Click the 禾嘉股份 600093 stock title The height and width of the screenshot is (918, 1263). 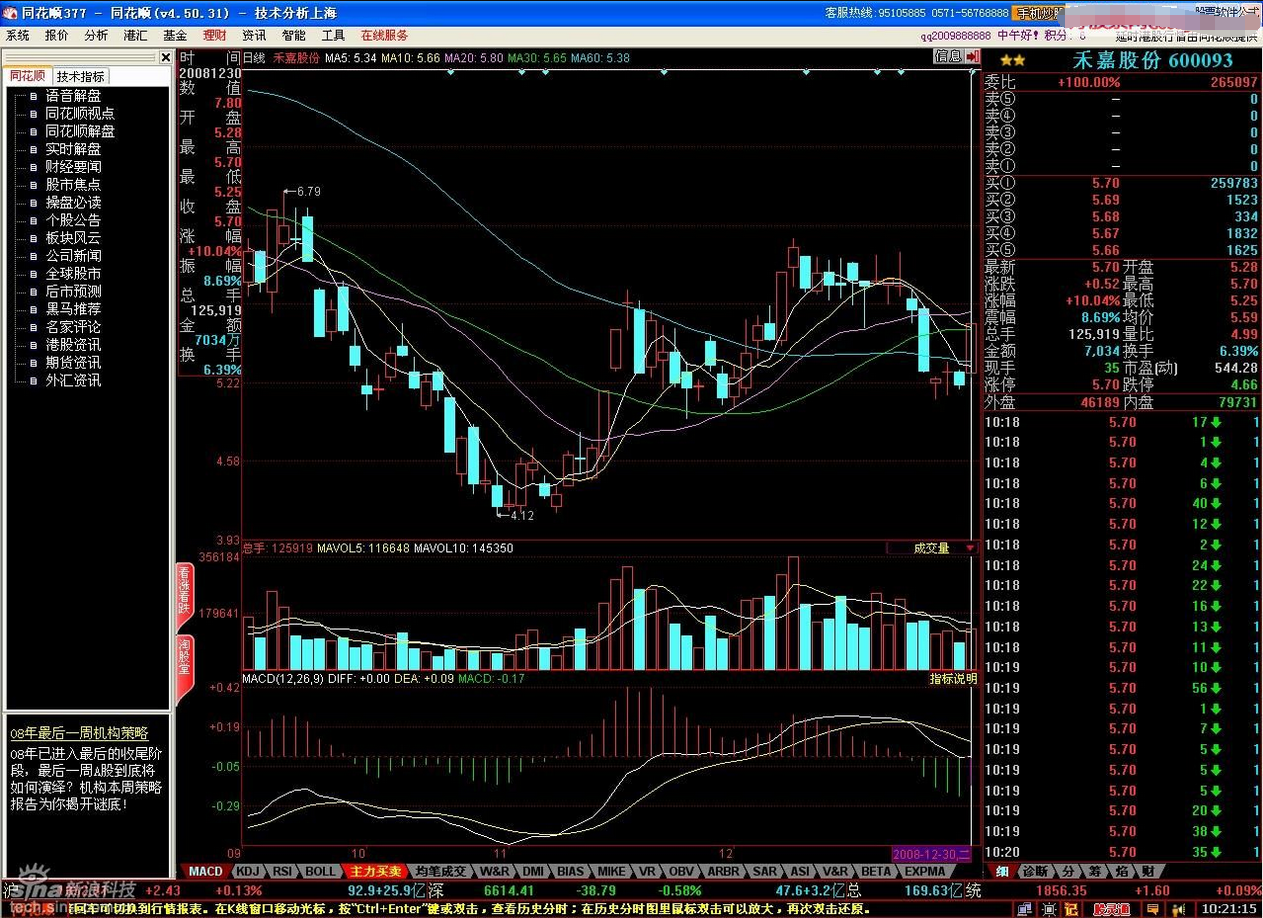click(x=1153, y=61)
